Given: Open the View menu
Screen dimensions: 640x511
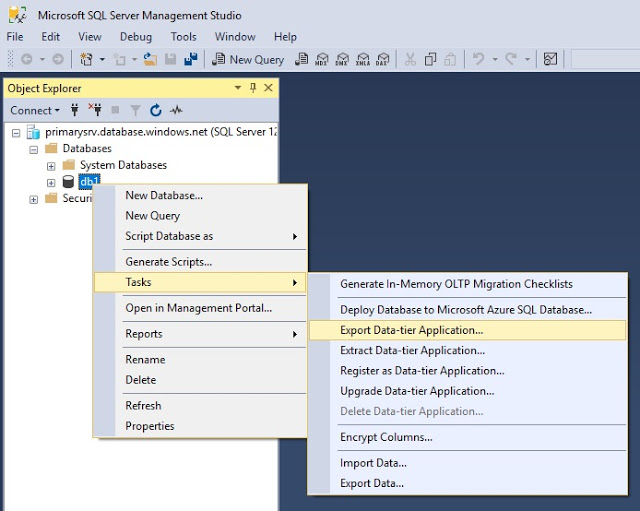Looking at the screenshot, I should pos(90,37).
